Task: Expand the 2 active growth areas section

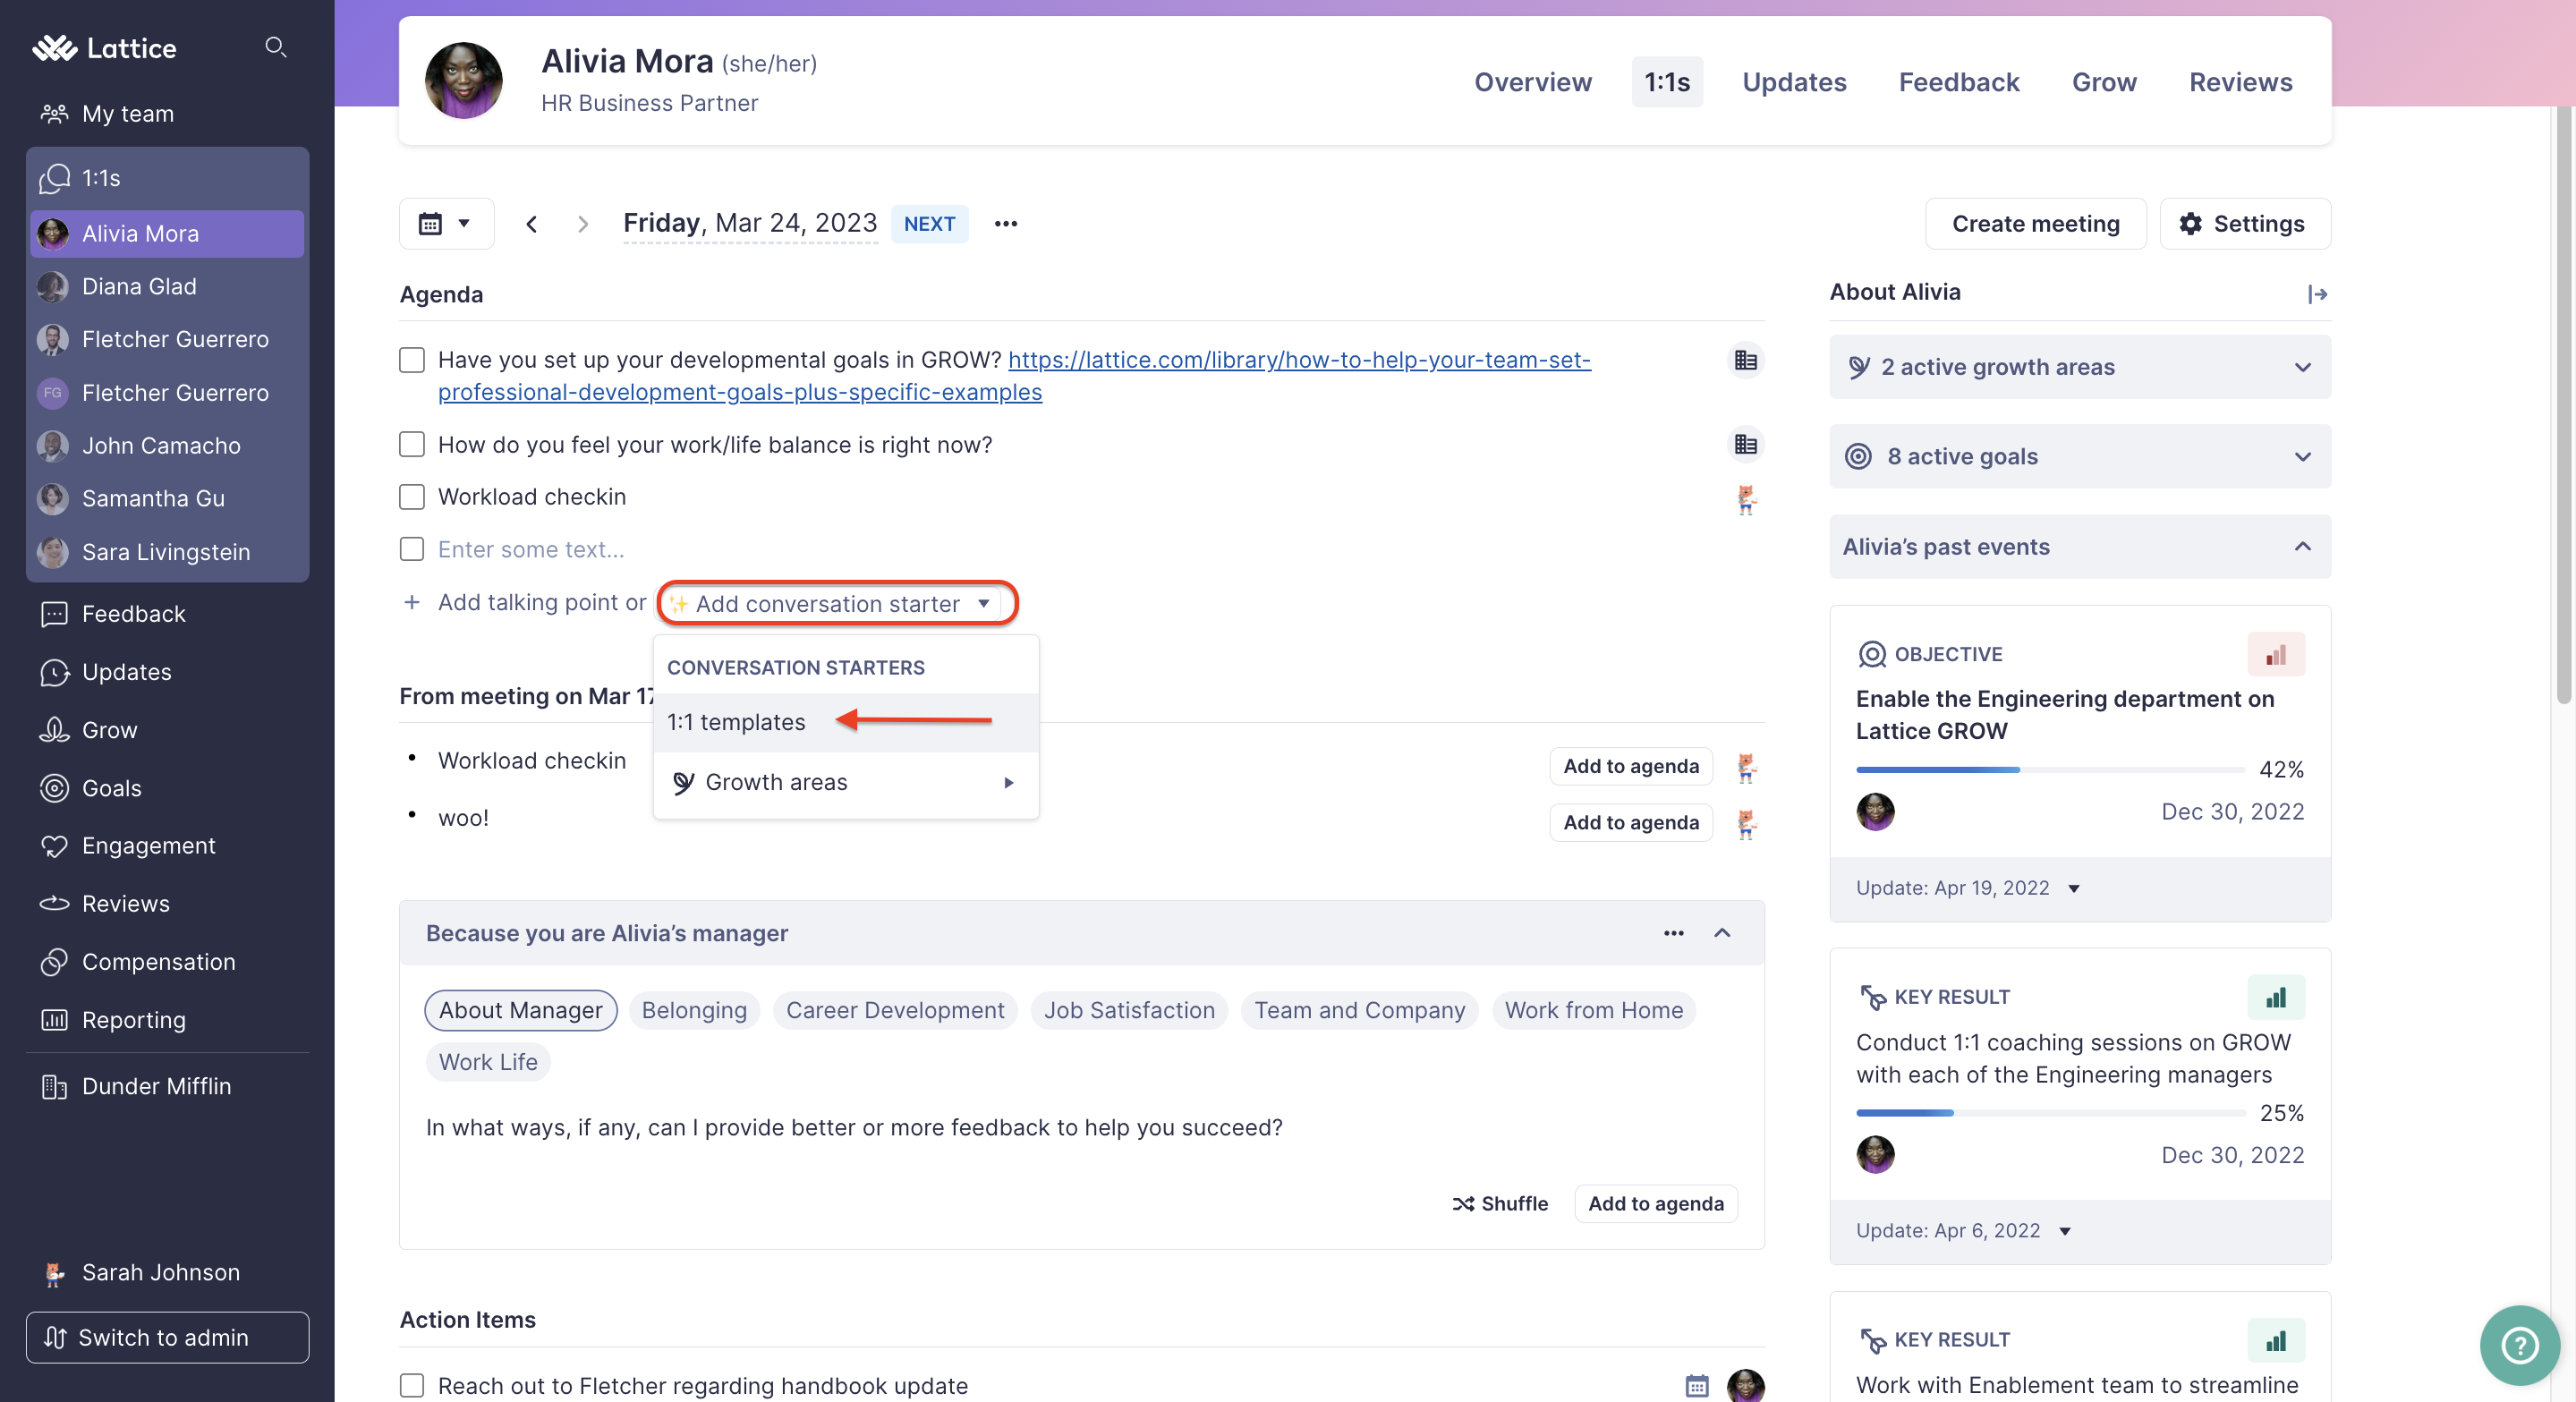Action: pyautogui.click(x=2080, y=367)
